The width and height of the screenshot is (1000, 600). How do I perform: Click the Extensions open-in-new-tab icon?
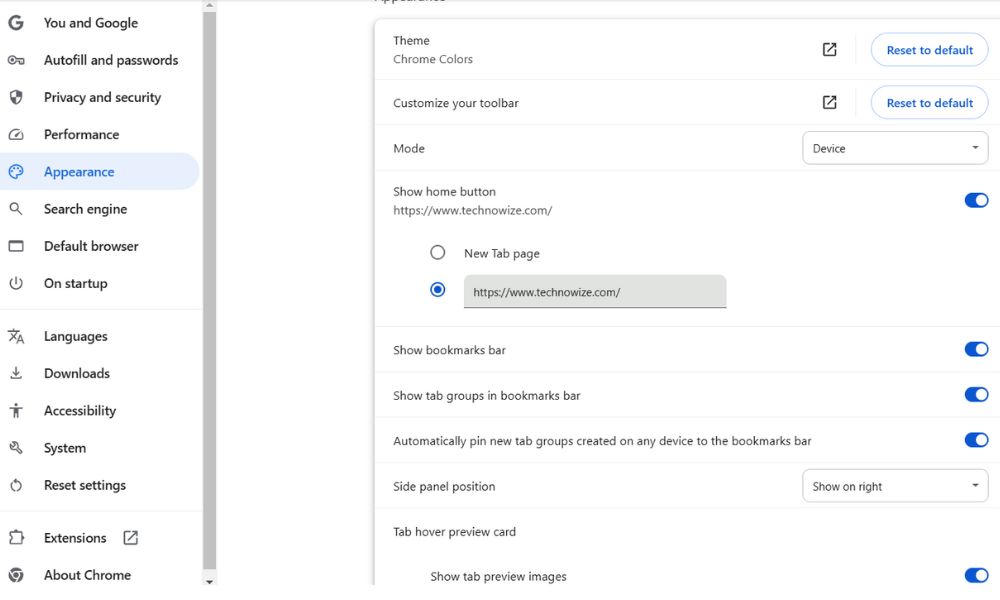click(131, 538)
